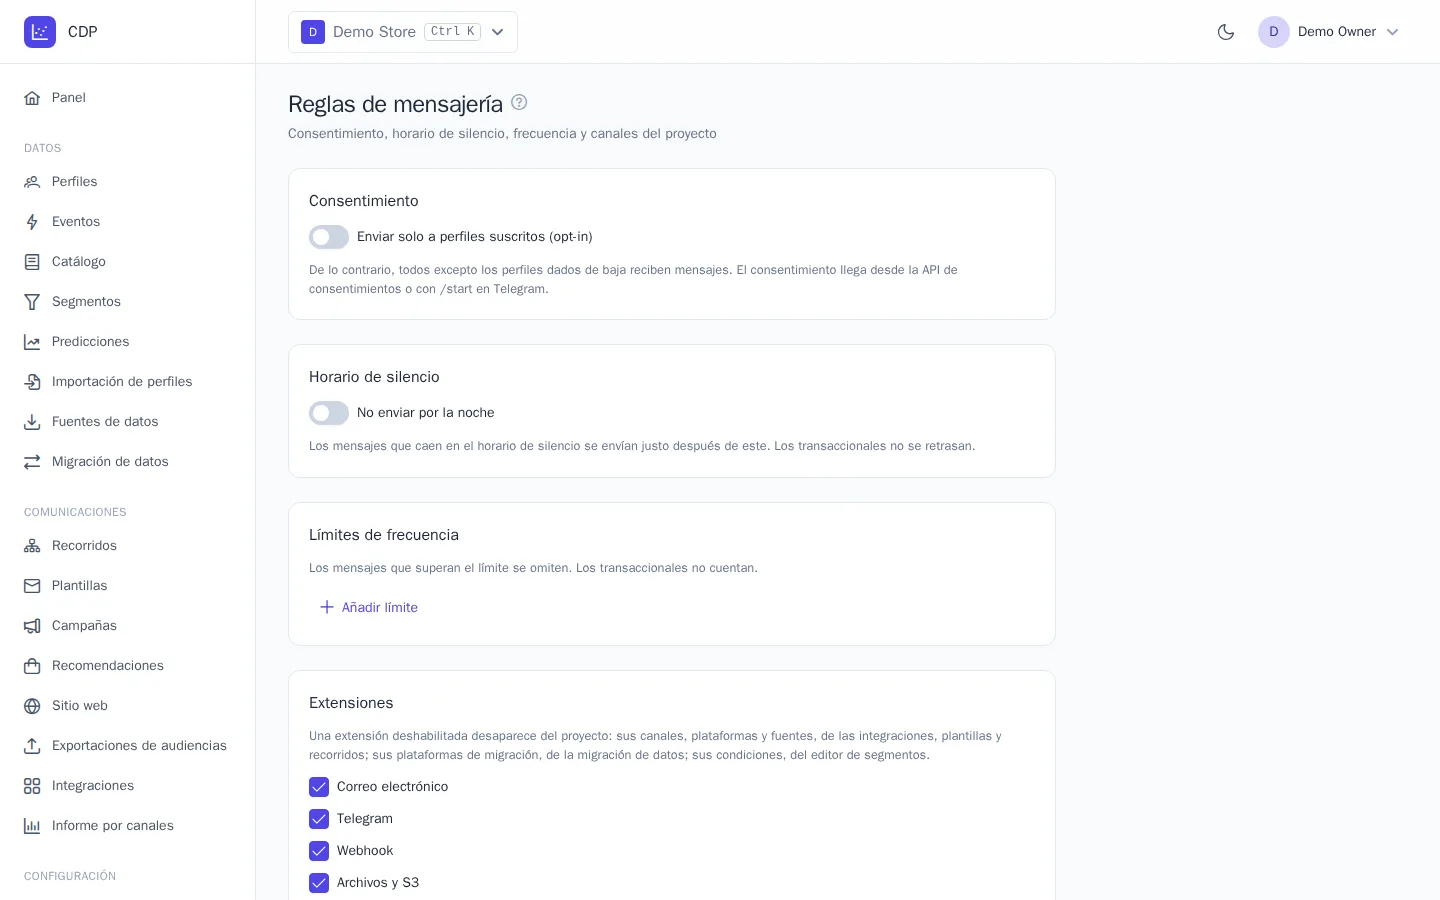This screenshot has height=900, width=1440.
Task: Uncheck the Webhook extension checkbox
Action: (x=319, y=851)
